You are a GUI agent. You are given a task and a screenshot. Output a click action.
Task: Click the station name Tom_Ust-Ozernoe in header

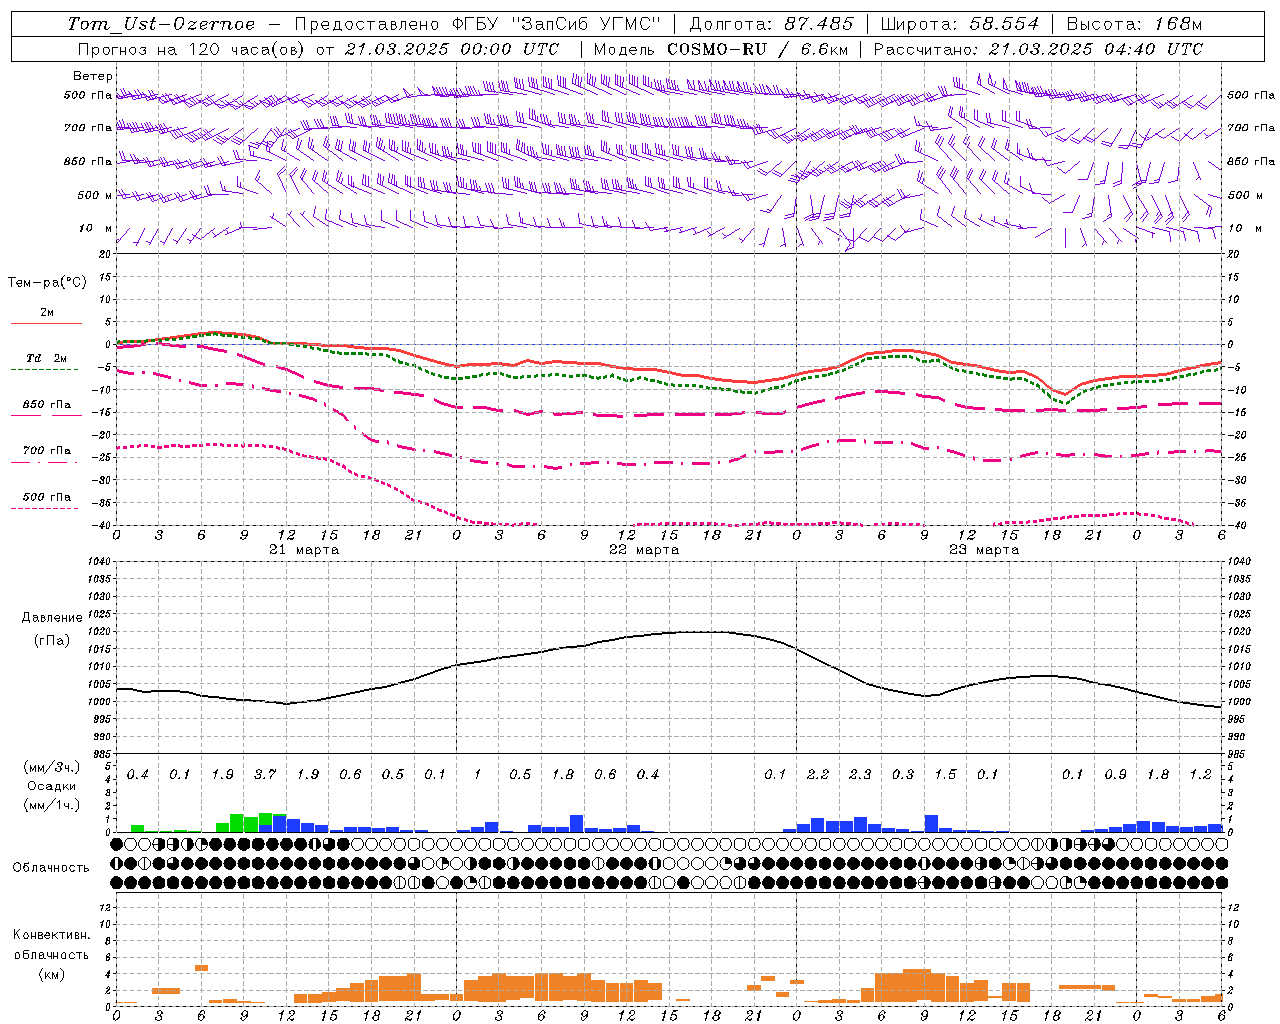pos(161,24)
